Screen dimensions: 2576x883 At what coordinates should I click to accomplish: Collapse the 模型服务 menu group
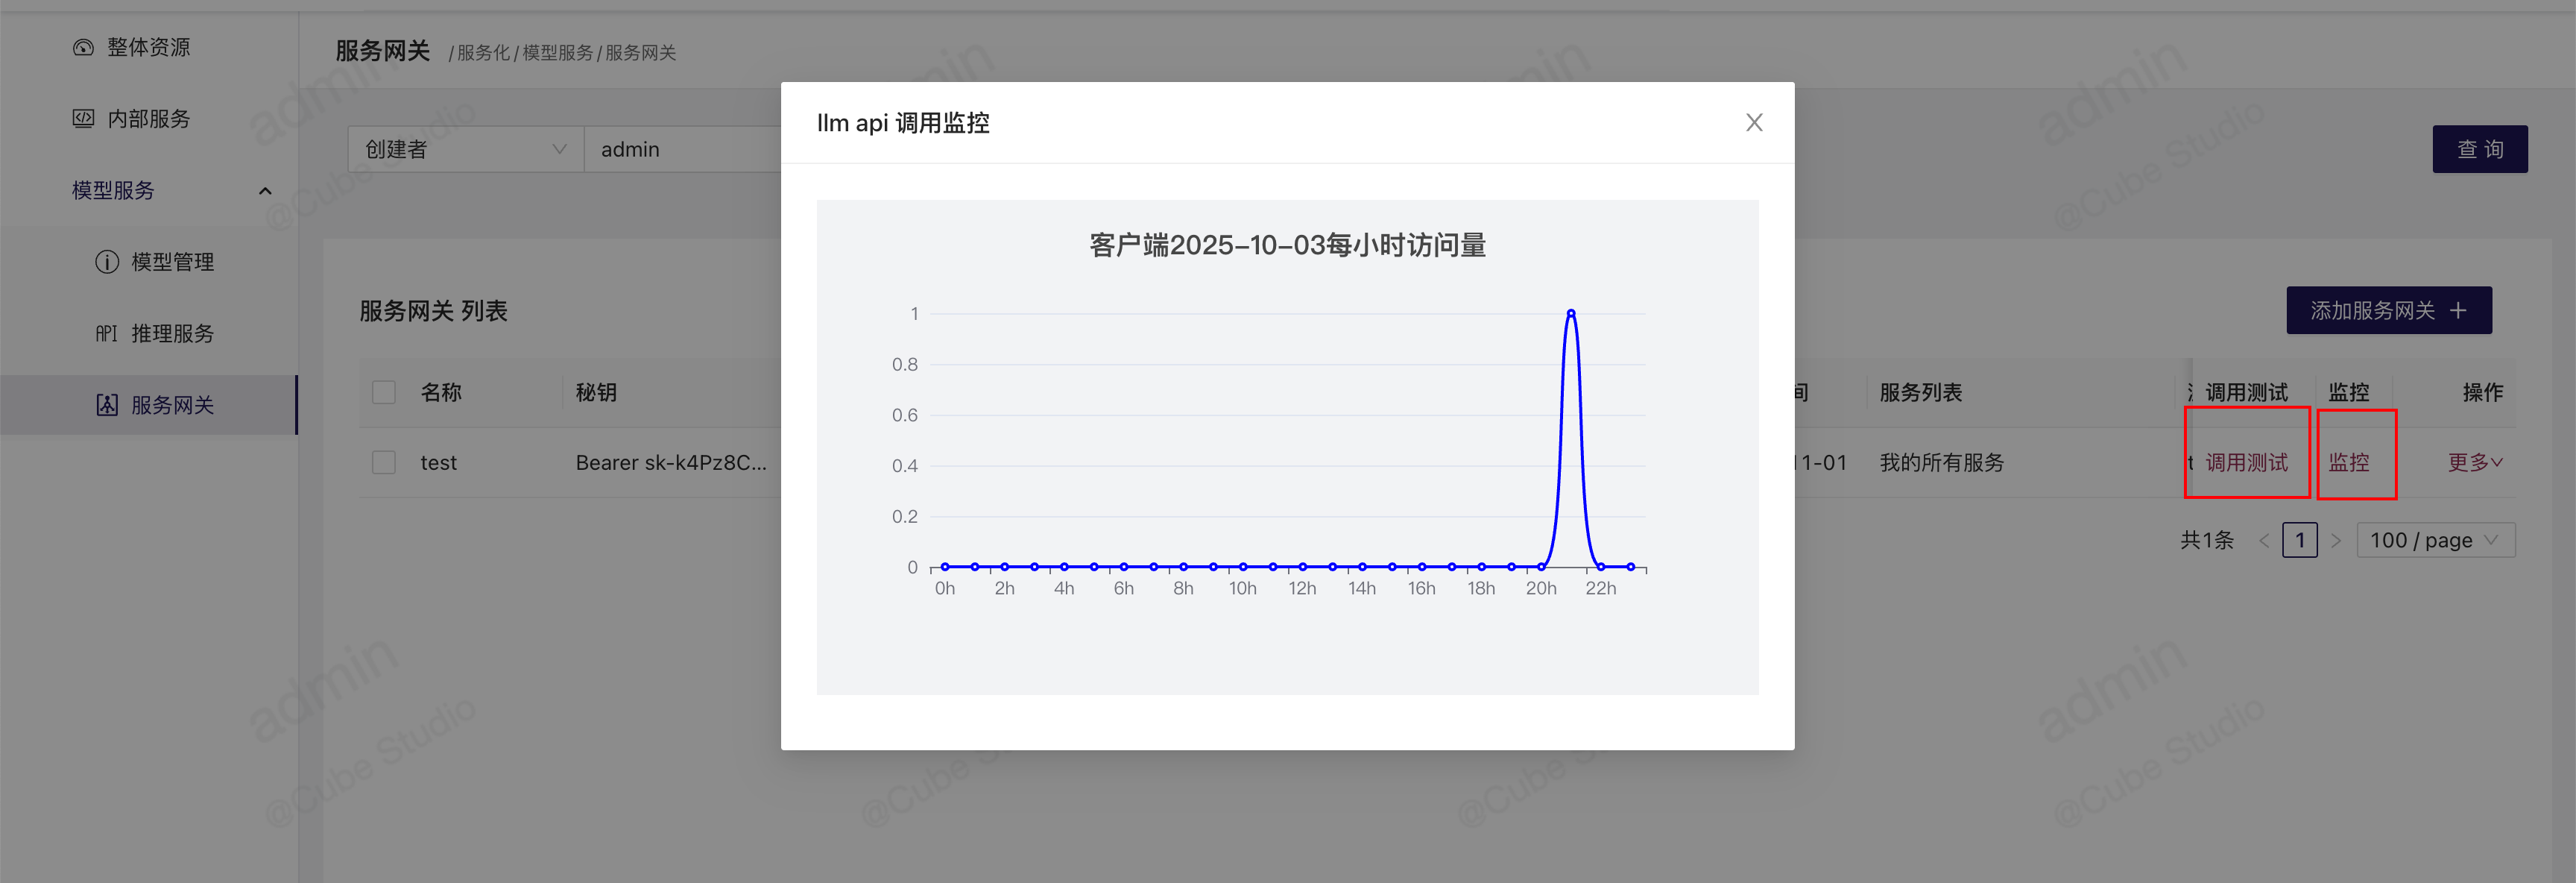coord(265,191)
